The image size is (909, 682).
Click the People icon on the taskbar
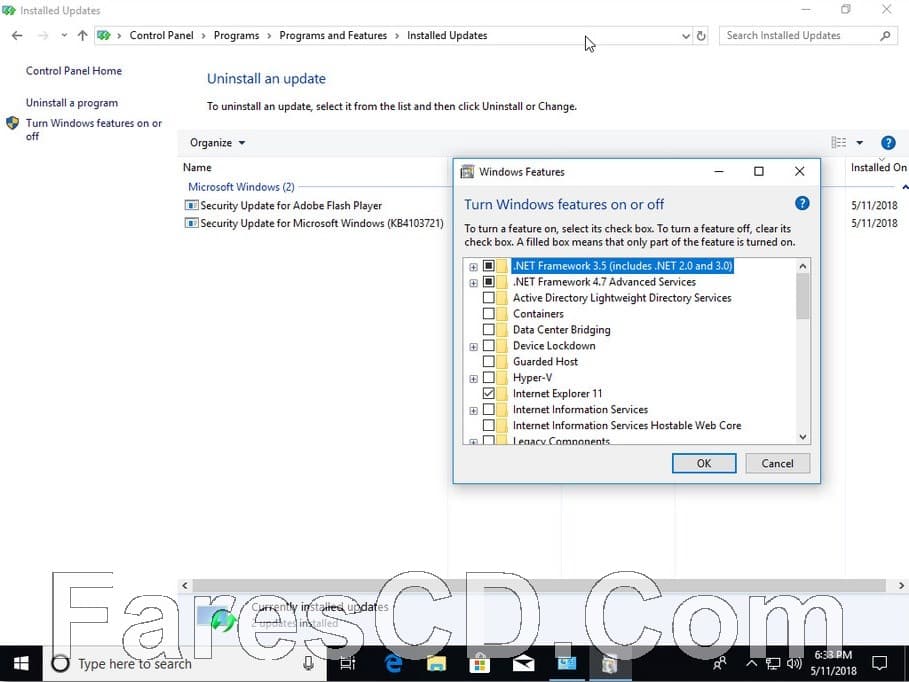coord(720,663)
